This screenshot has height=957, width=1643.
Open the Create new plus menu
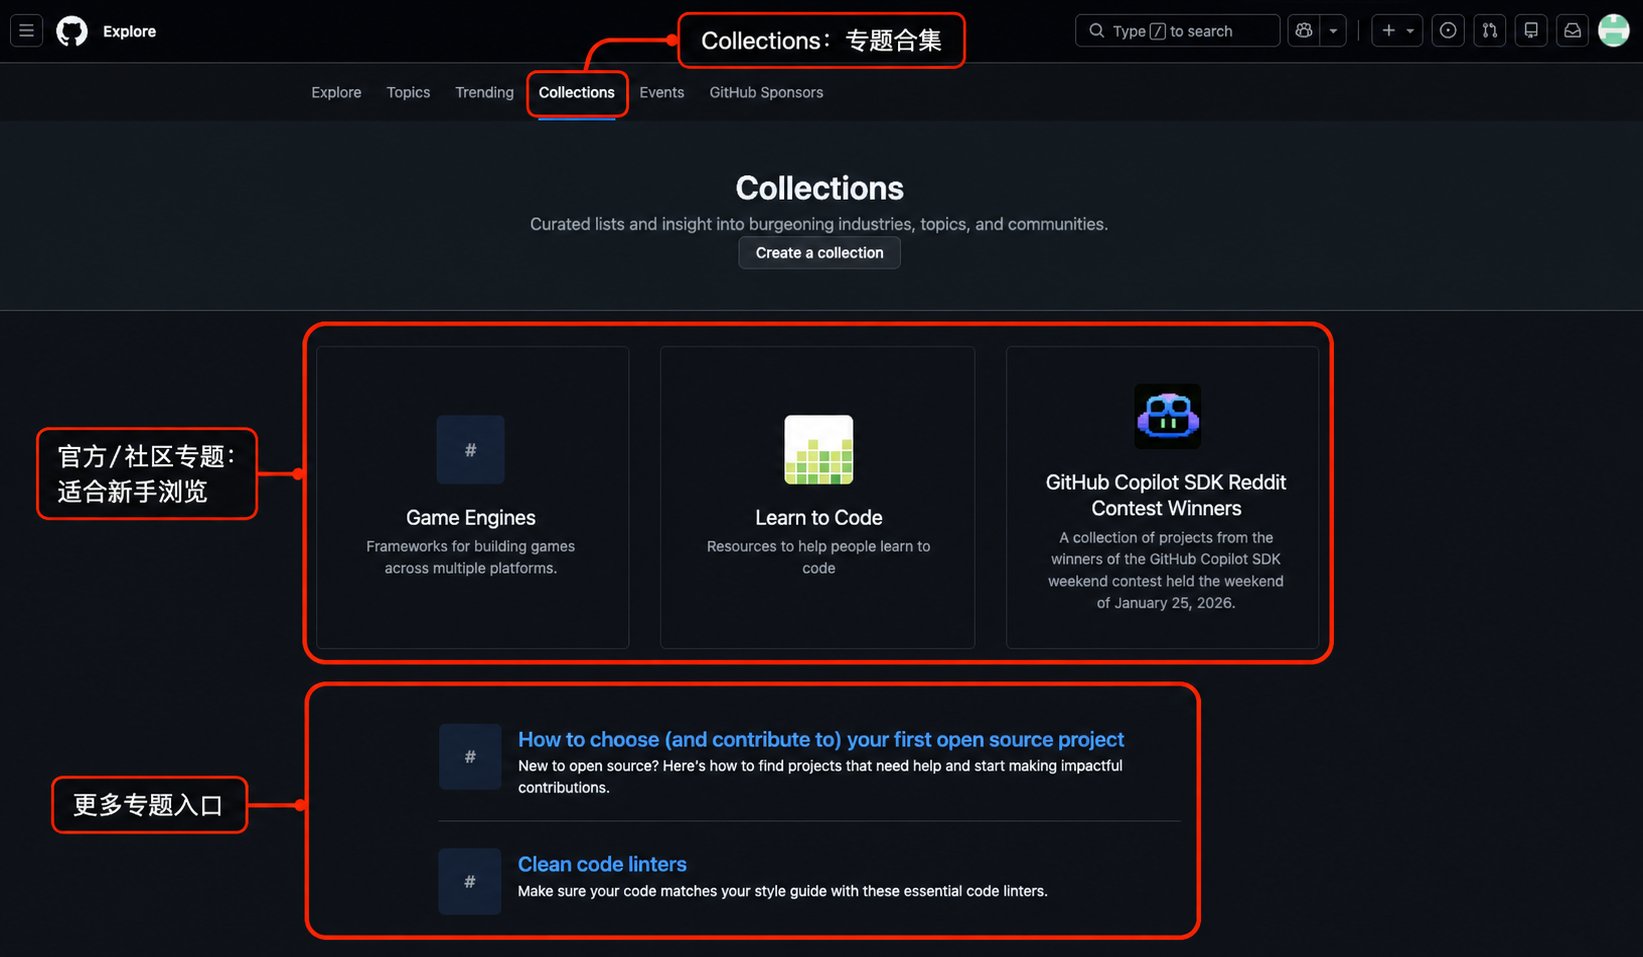point(1397,31)
